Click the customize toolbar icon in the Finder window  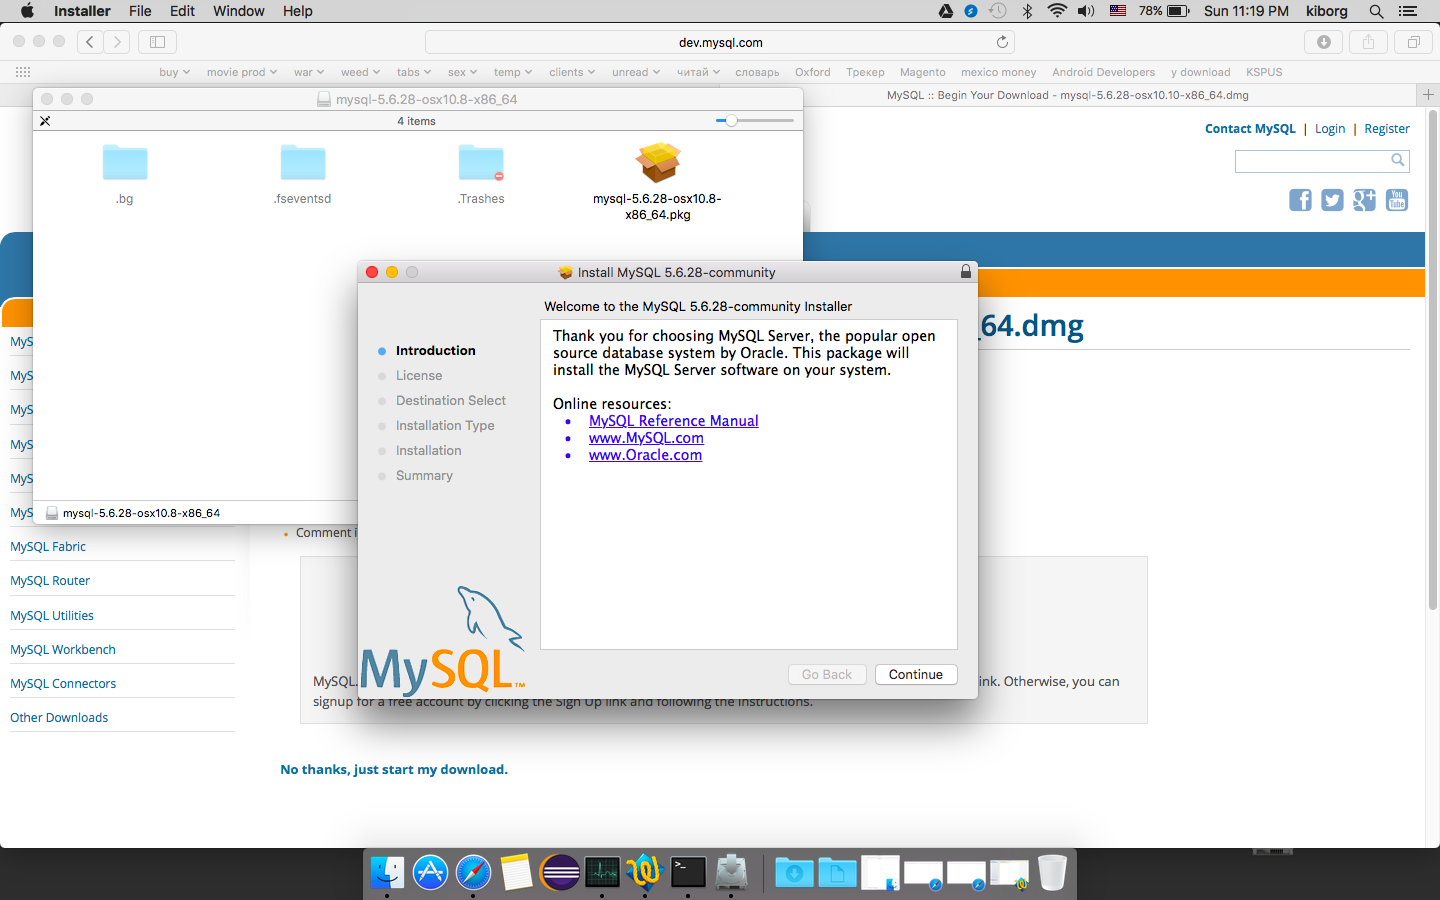pyautogui.click(x=45, y=121)
